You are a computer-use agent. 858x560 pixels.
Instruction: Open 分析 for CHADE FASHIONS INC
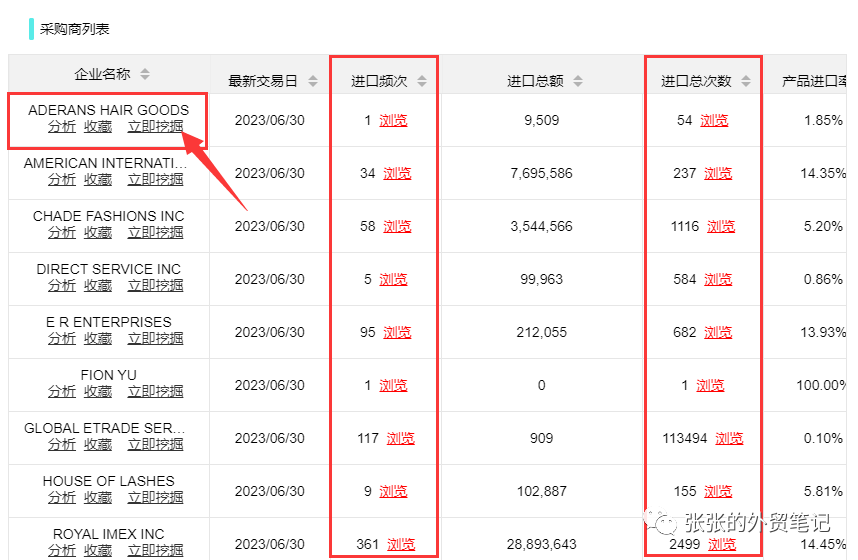coord(62,233)
